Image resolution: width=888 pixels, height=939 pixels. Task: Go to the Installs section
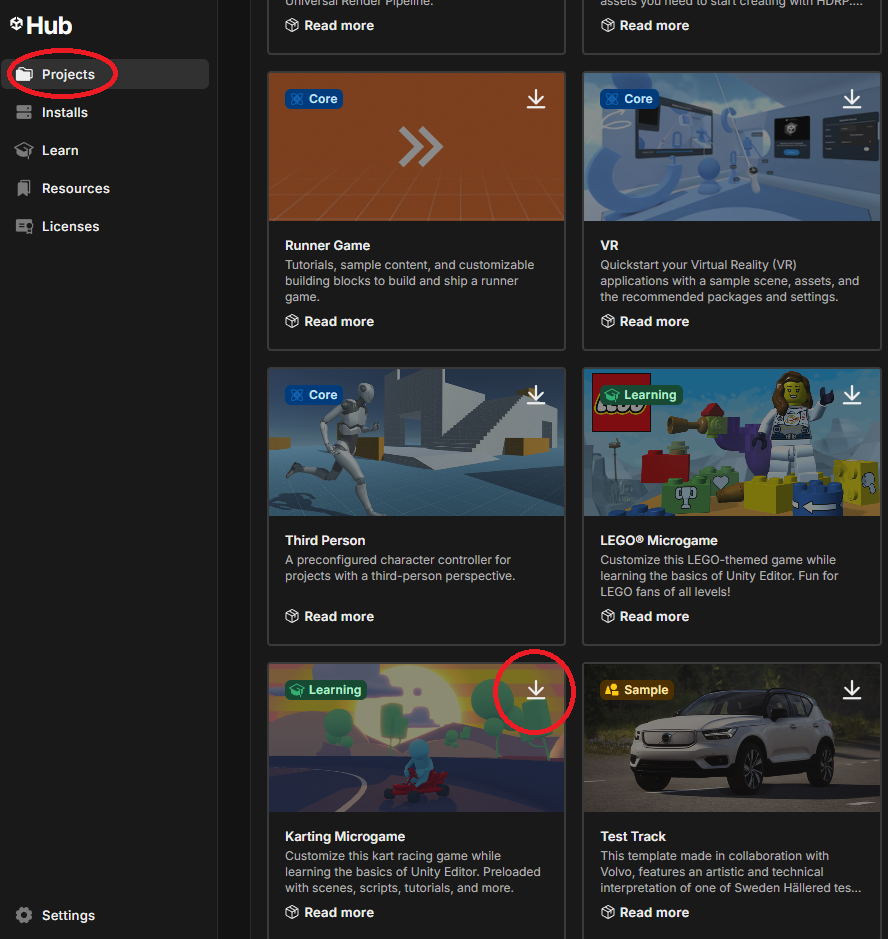tap(64, 112)
